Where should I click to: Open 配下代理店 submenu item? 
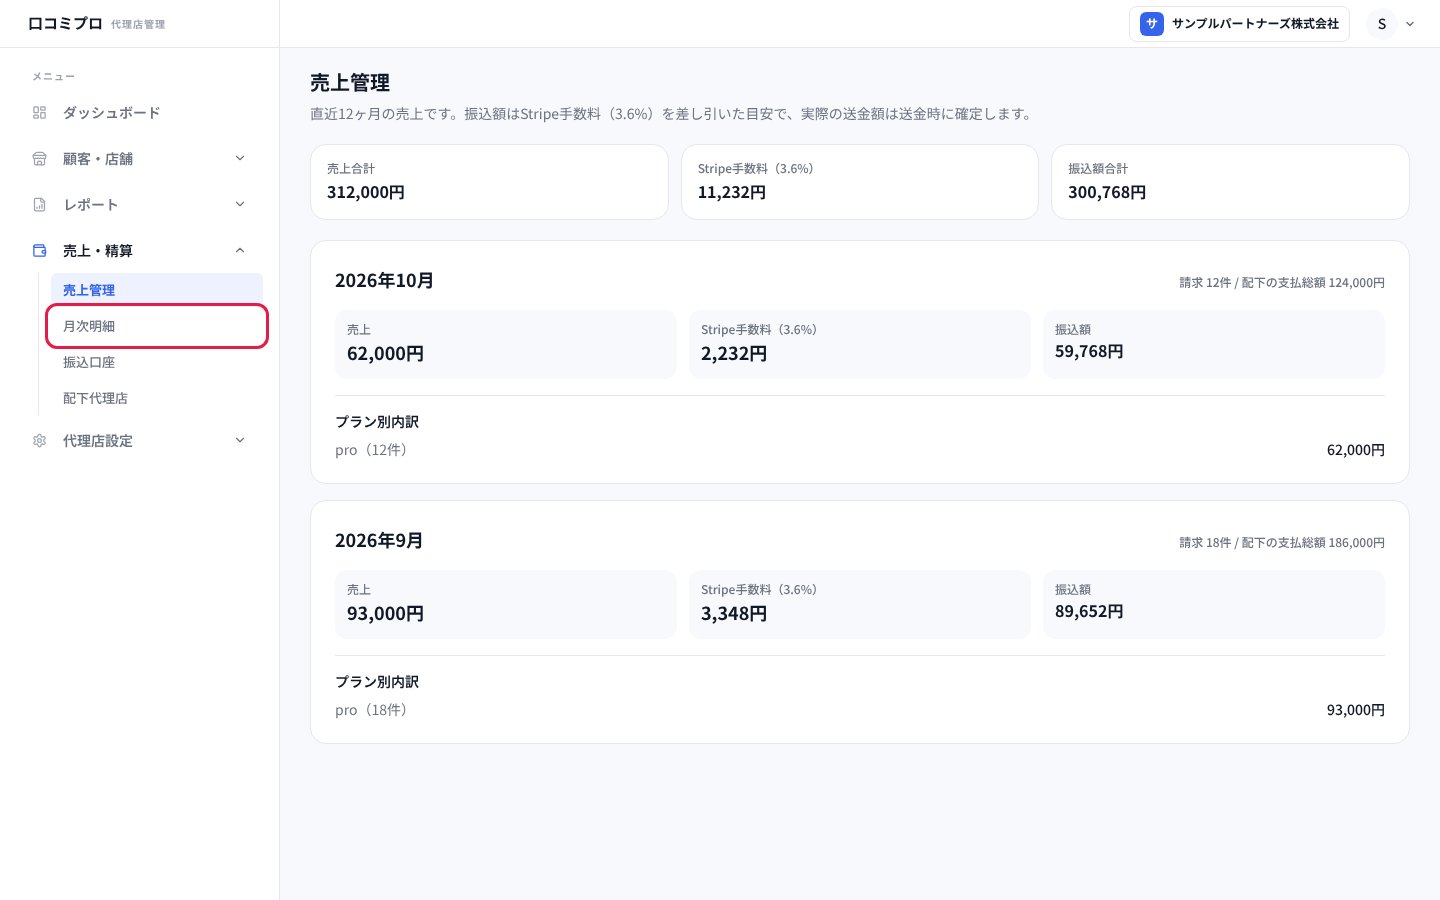(157, 398)
